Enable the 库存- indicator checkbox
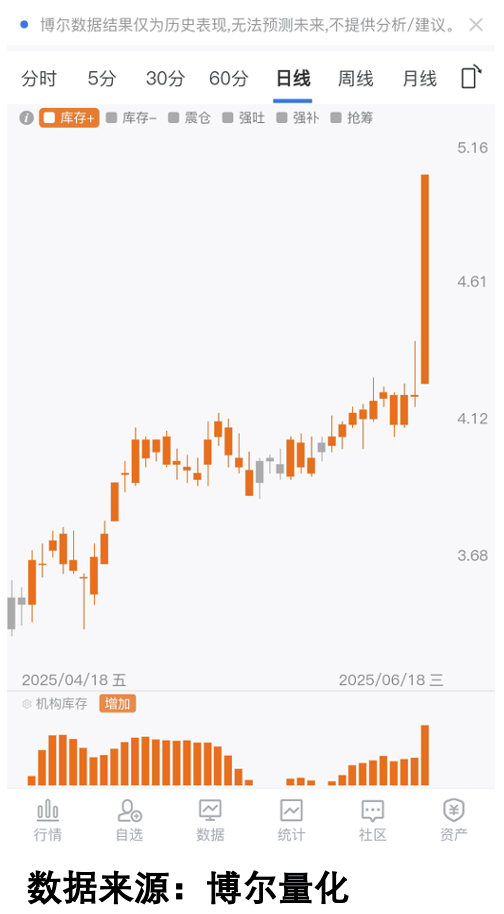The image size is (504, 914). tap(111, 118)
